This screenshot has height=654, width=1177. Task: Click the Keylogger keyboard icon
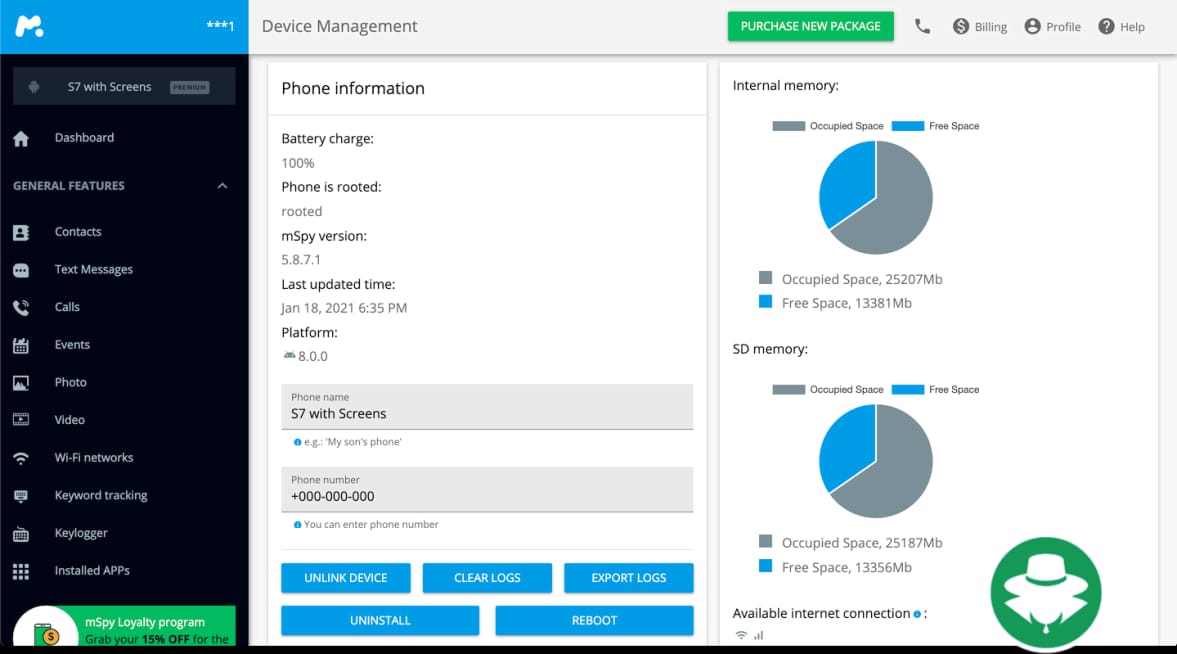click(21, 534)
